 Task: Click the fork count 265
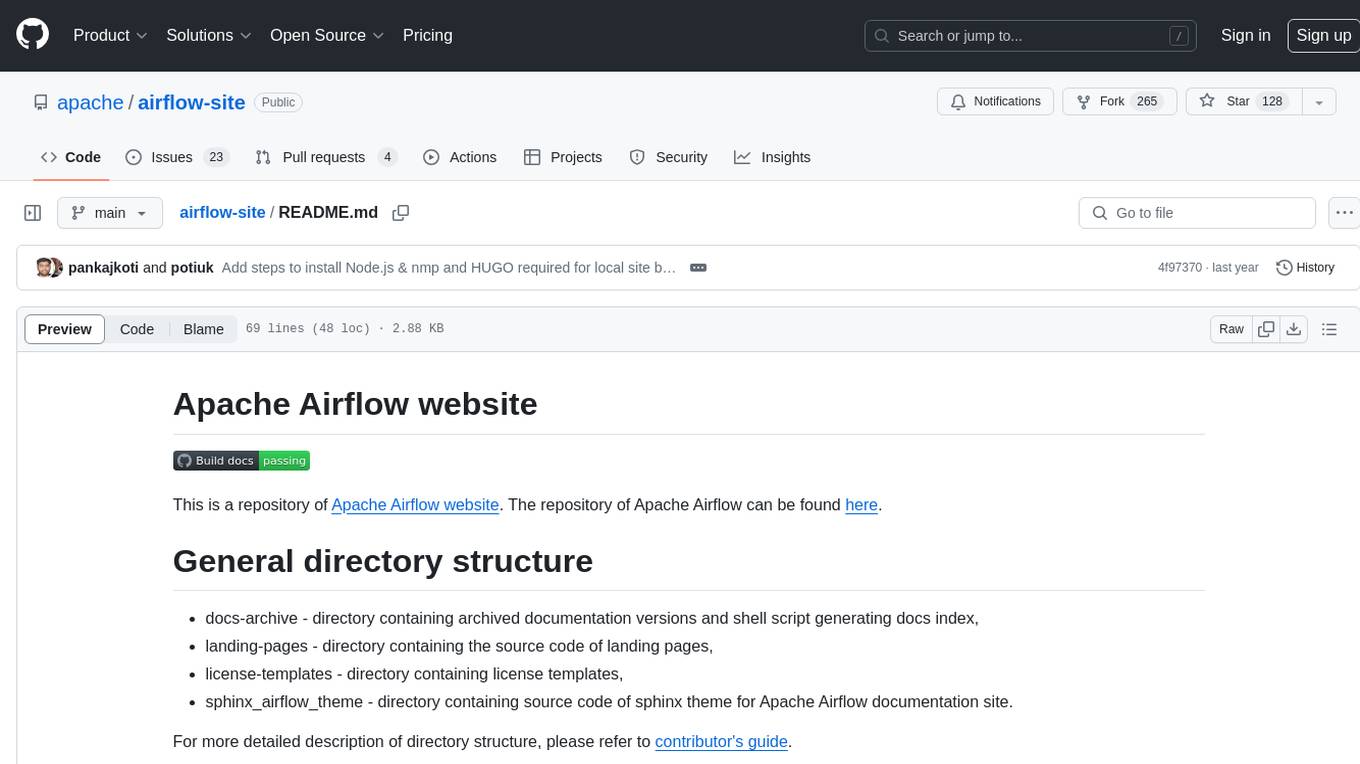pyautogui.click(x=1147, y=102)
